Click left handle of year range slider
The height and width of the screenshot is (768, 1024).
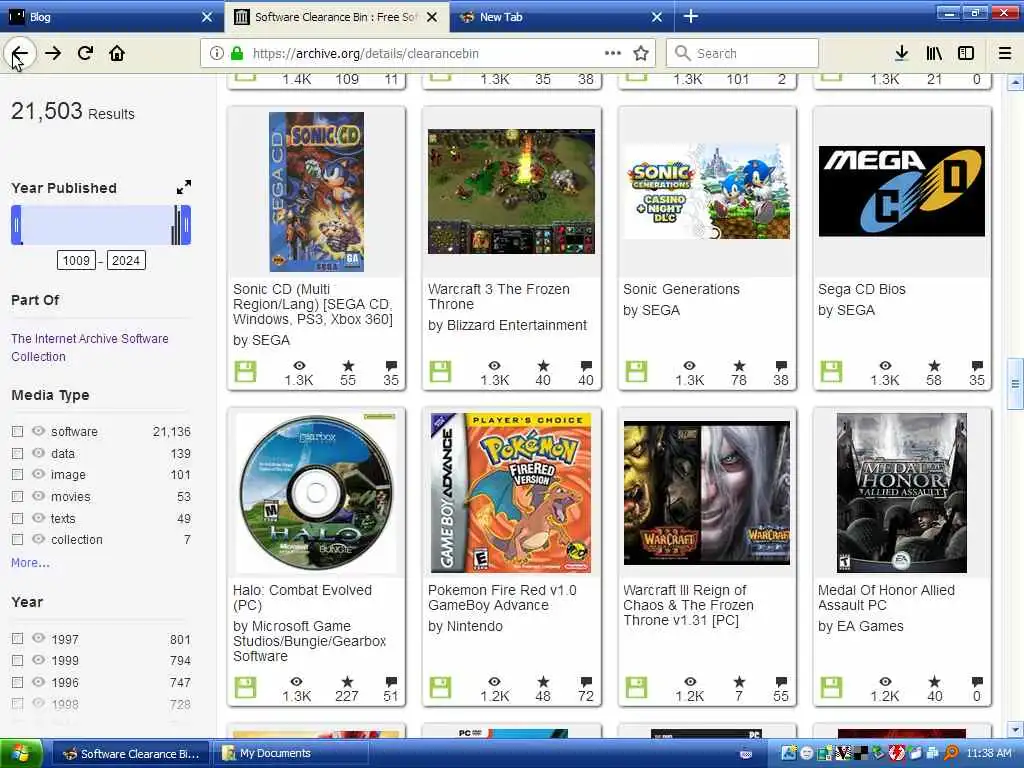(x=16, y=225)
